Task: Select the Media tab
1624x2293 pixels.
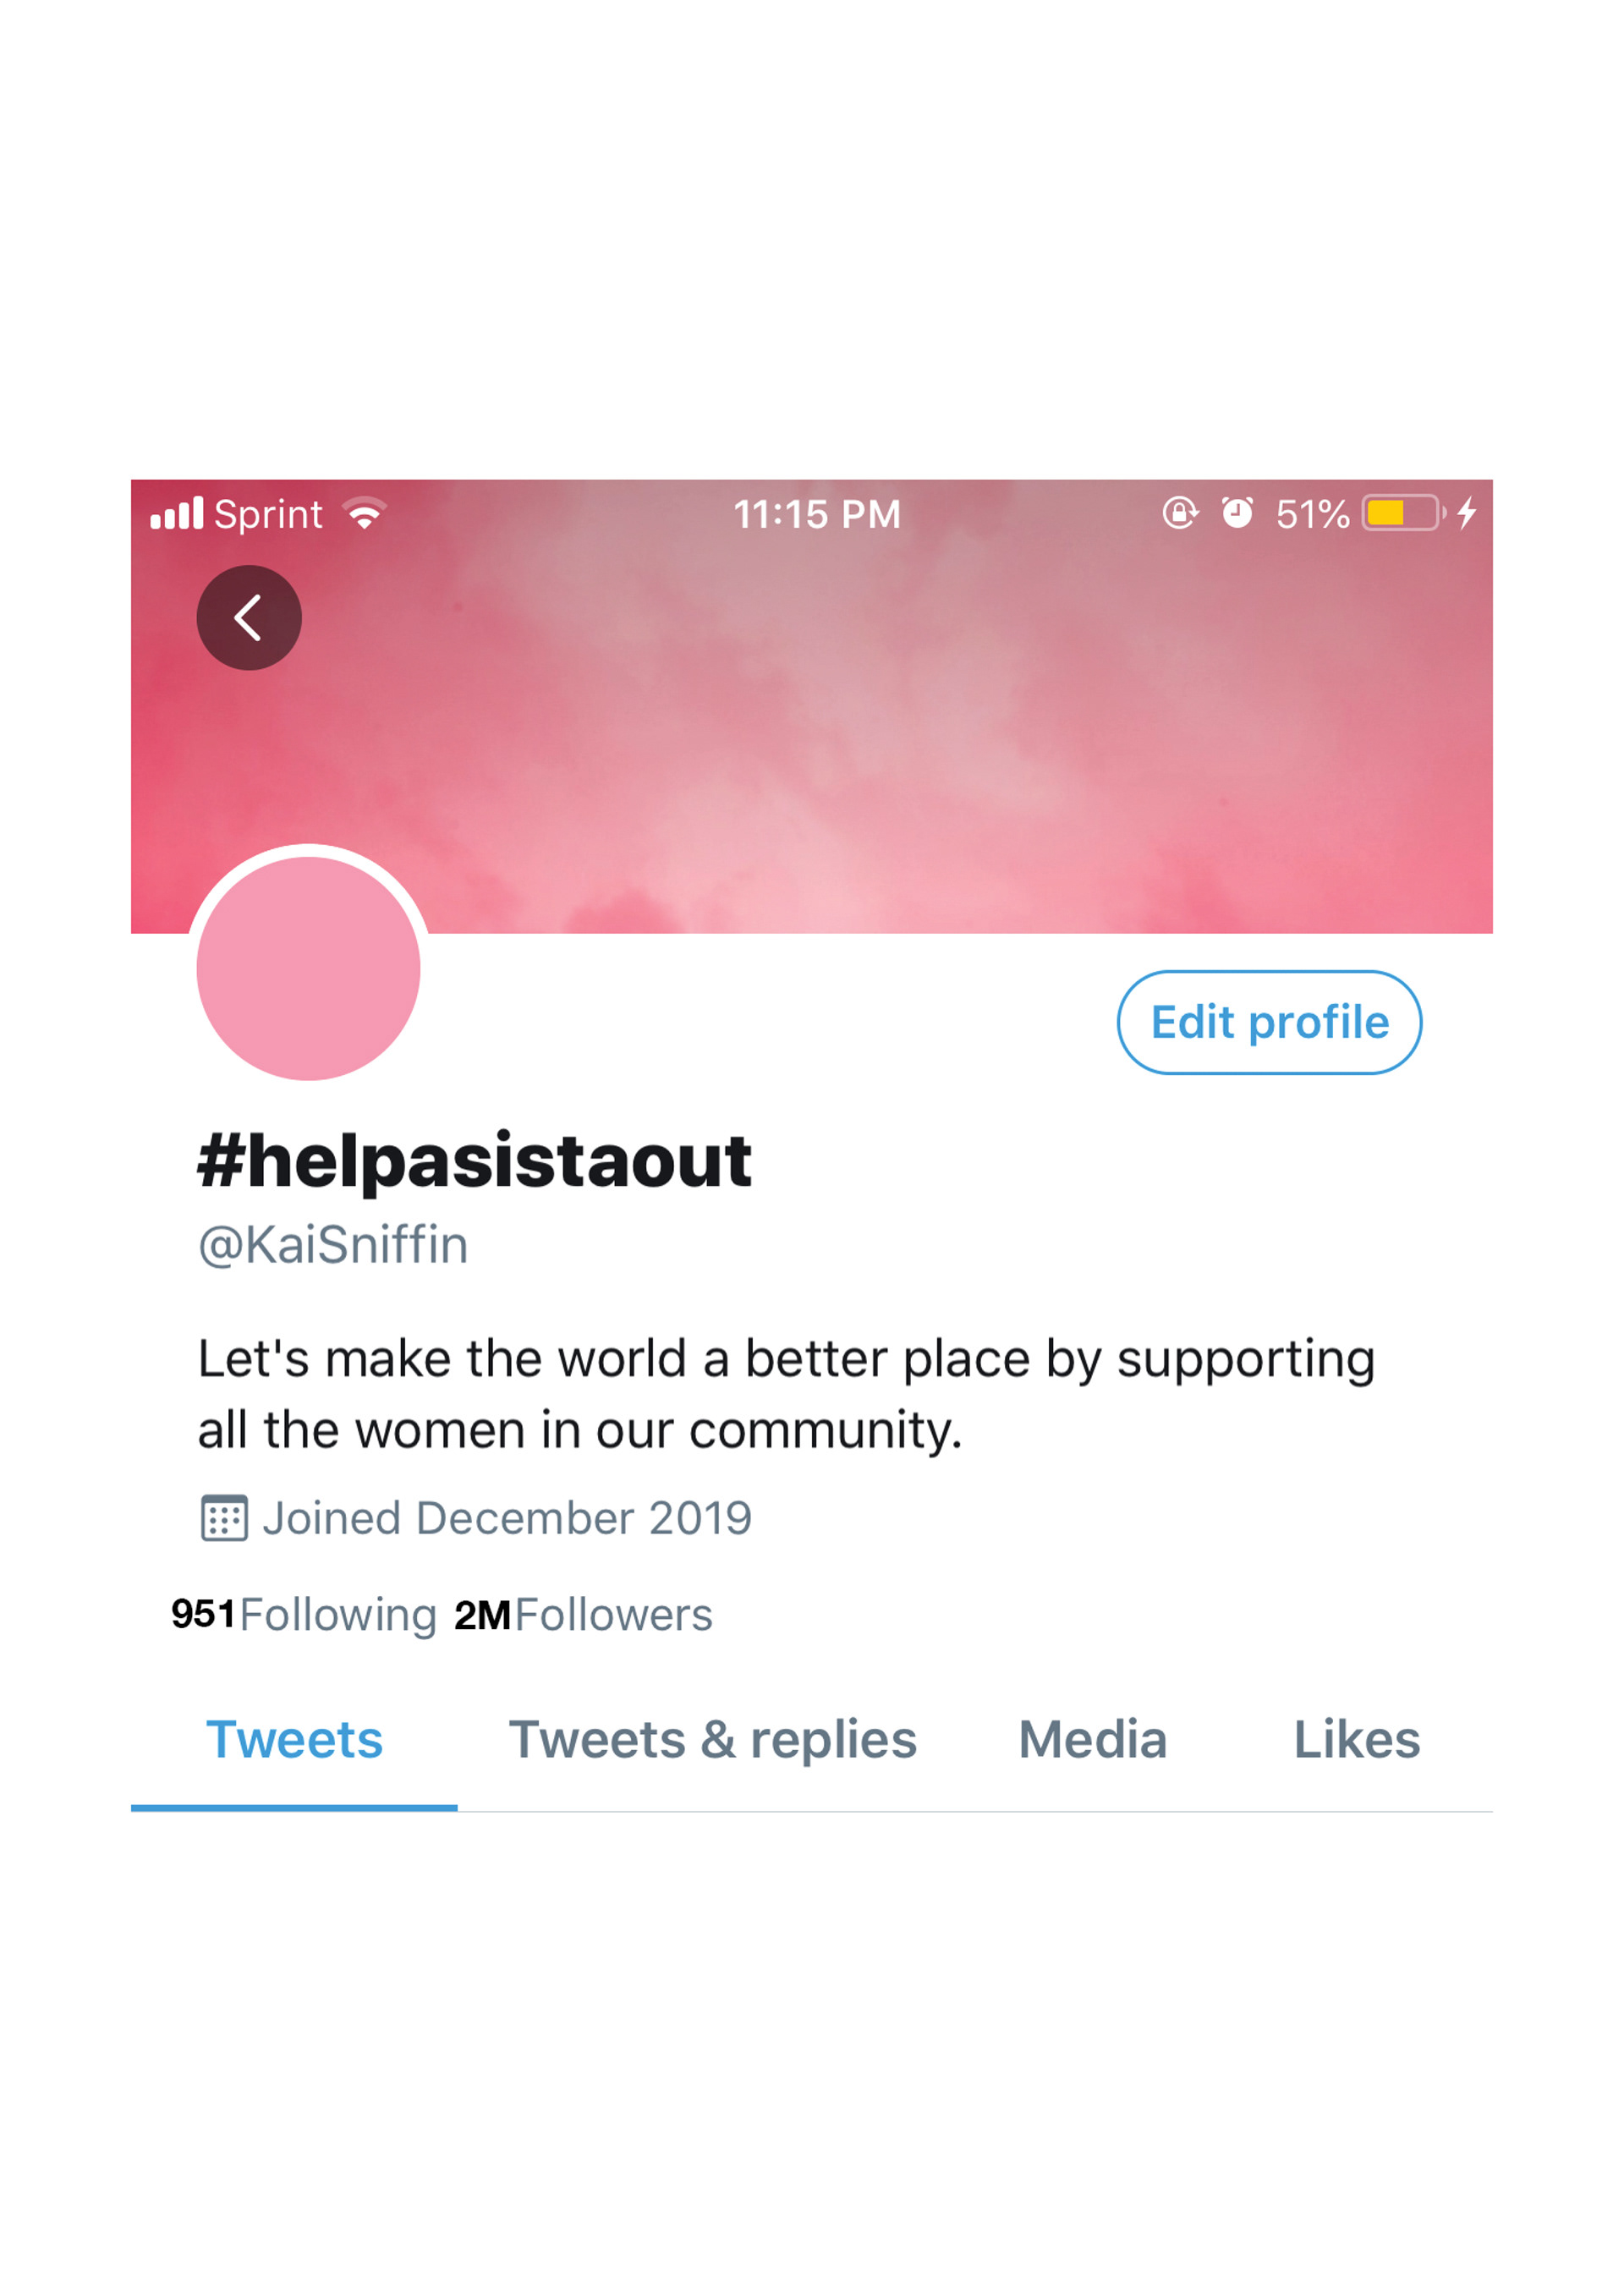Action: click(1092, 1739)
